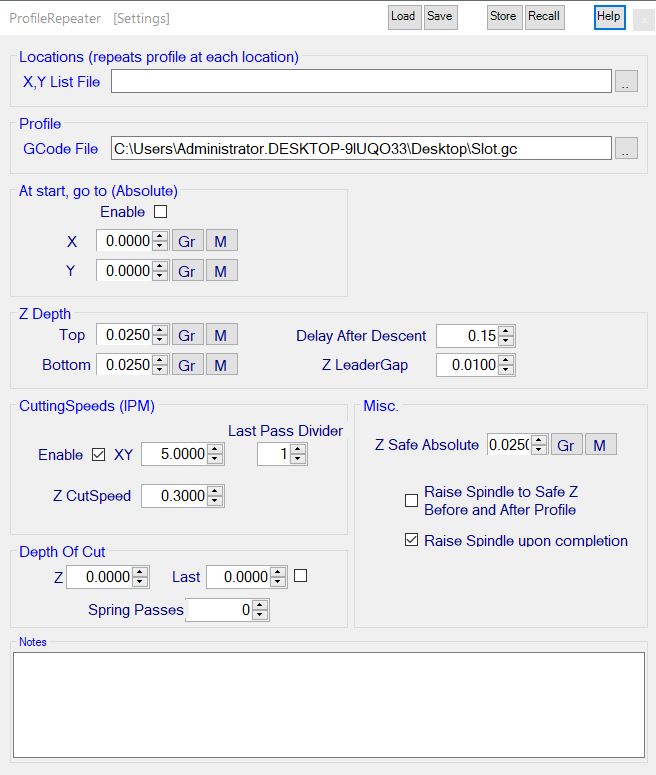Click Gr button for Z Safe Absolute
656x775 pixels.
(566, 445)
